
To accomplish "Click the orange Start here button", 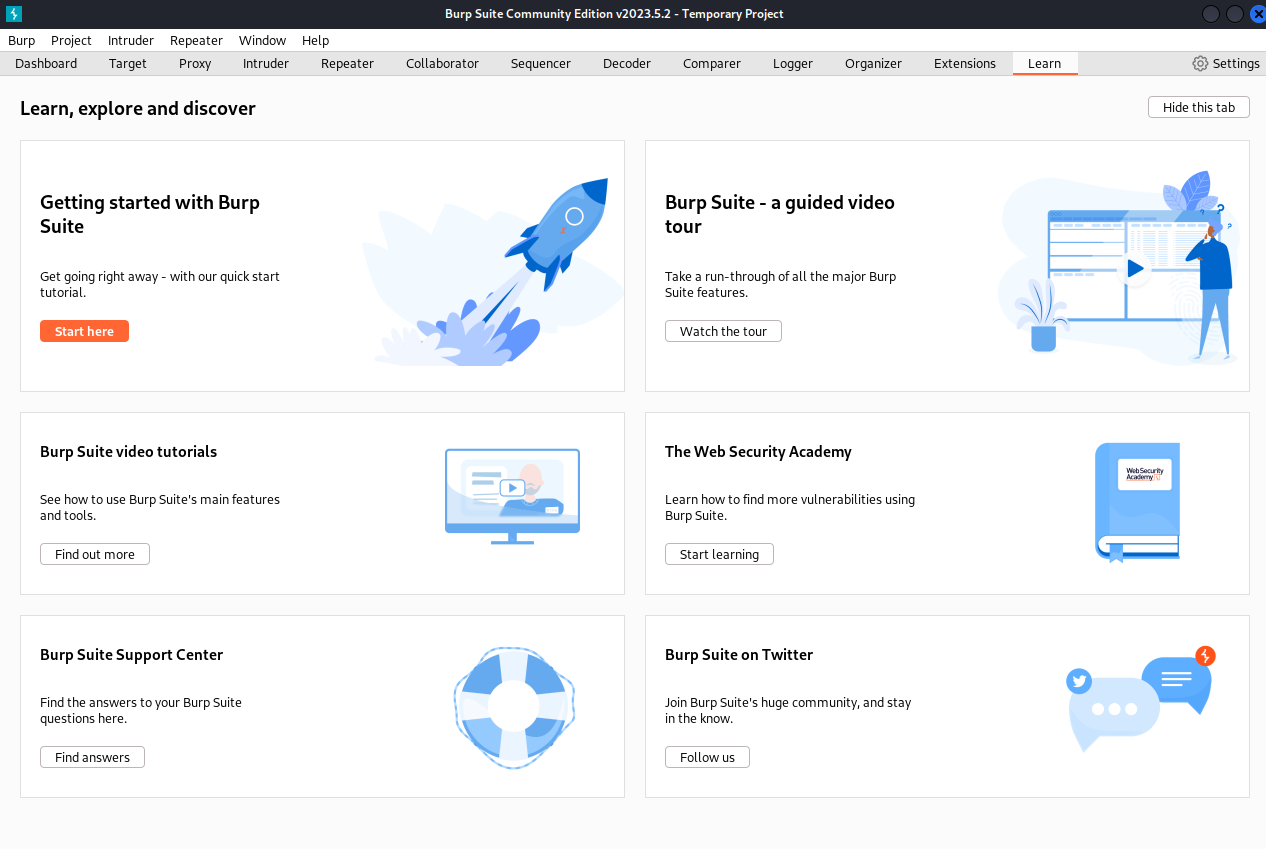I will [84, 331].
